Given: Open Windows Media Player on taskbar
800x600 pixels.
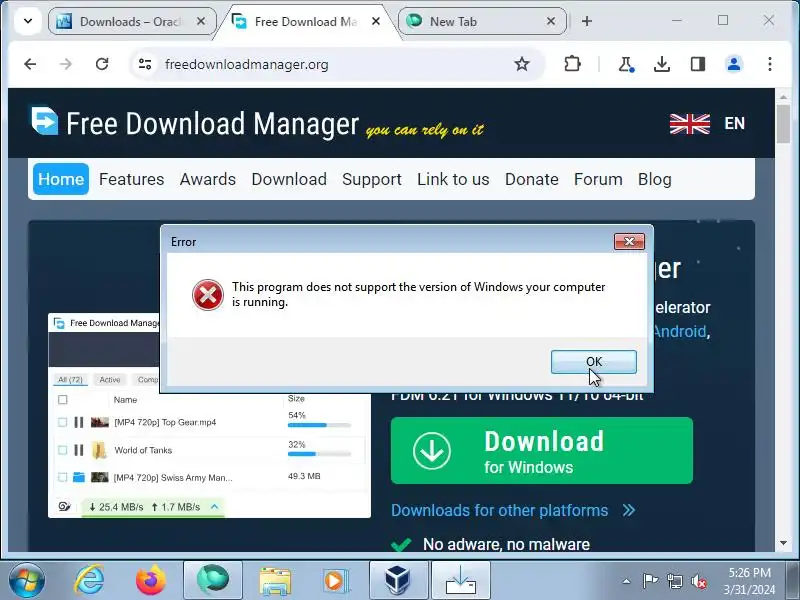Looking at the screenshot, I should tap(335, 581).
